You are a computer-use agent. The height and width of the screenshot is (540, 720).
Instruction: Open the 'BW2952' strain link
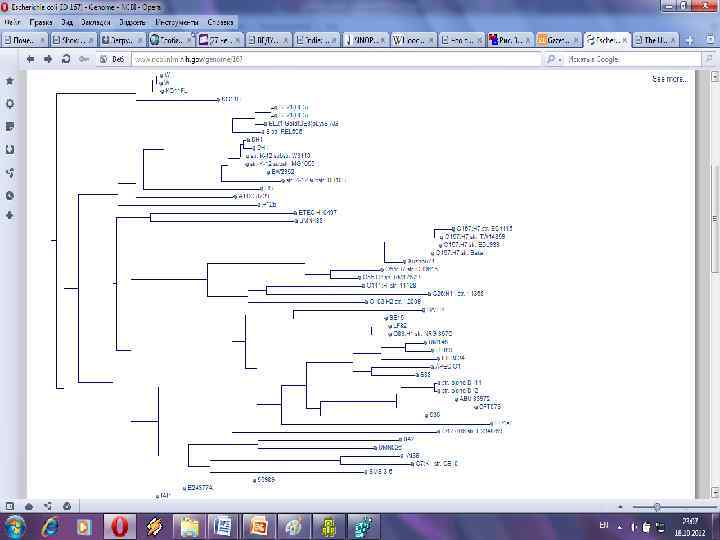point(282,172)
